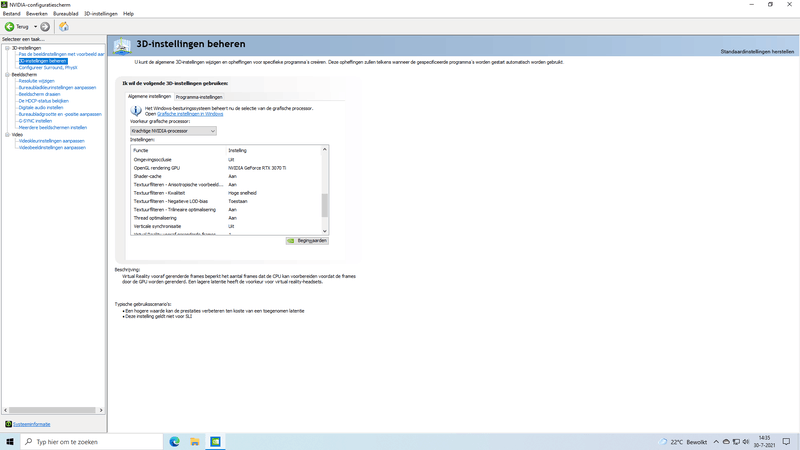
Task: Collapse the Video tree node
Action: tap(7, 135)
